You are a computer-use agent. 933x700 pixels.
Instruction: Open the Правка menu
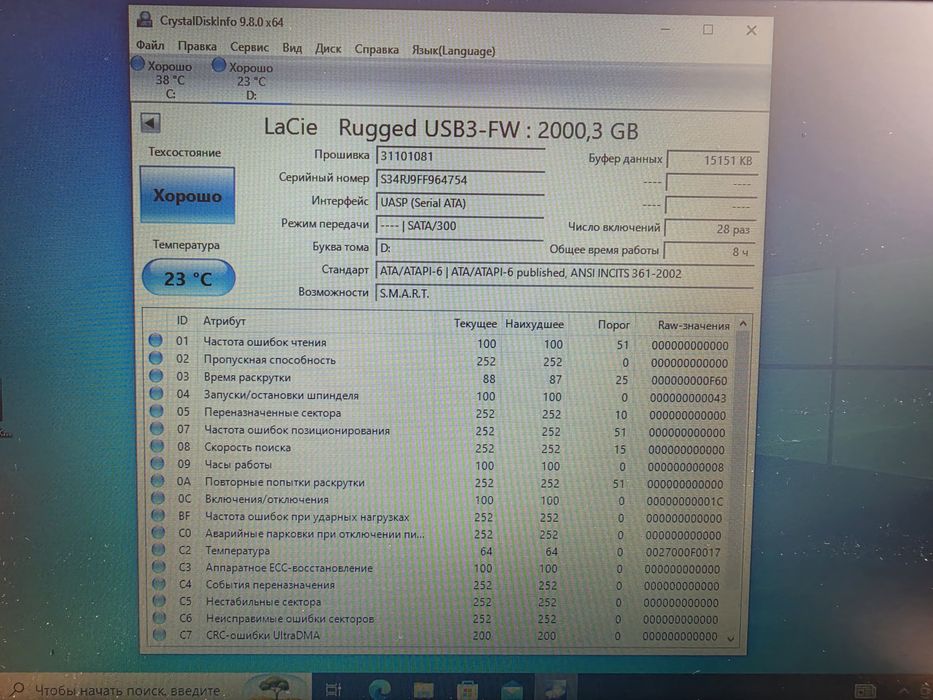tap(197, 46)
